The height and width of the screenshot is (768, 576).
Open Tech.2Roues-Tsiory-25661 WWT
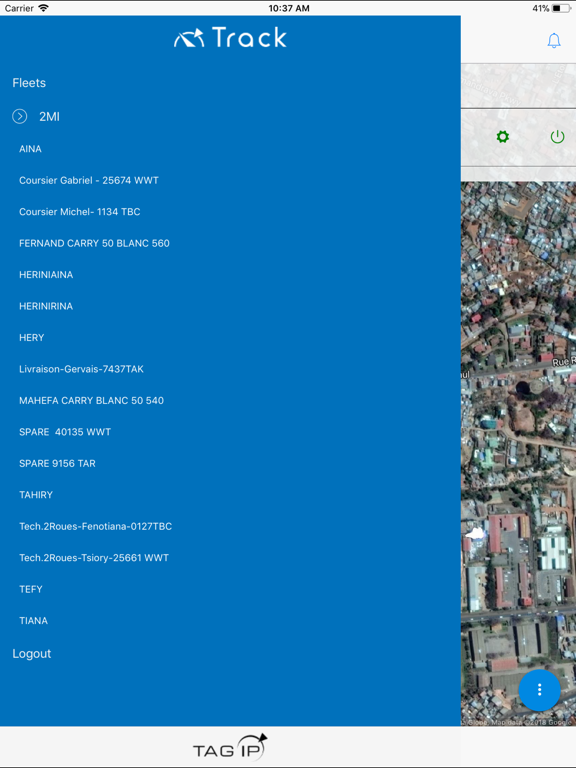[x=94, y=557]
